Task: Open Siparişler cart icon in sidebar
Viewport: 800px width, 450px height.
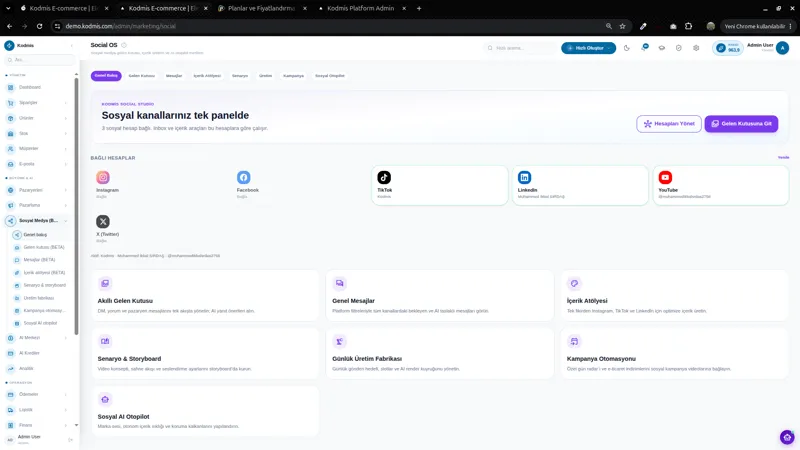Action: coord(10,103)
